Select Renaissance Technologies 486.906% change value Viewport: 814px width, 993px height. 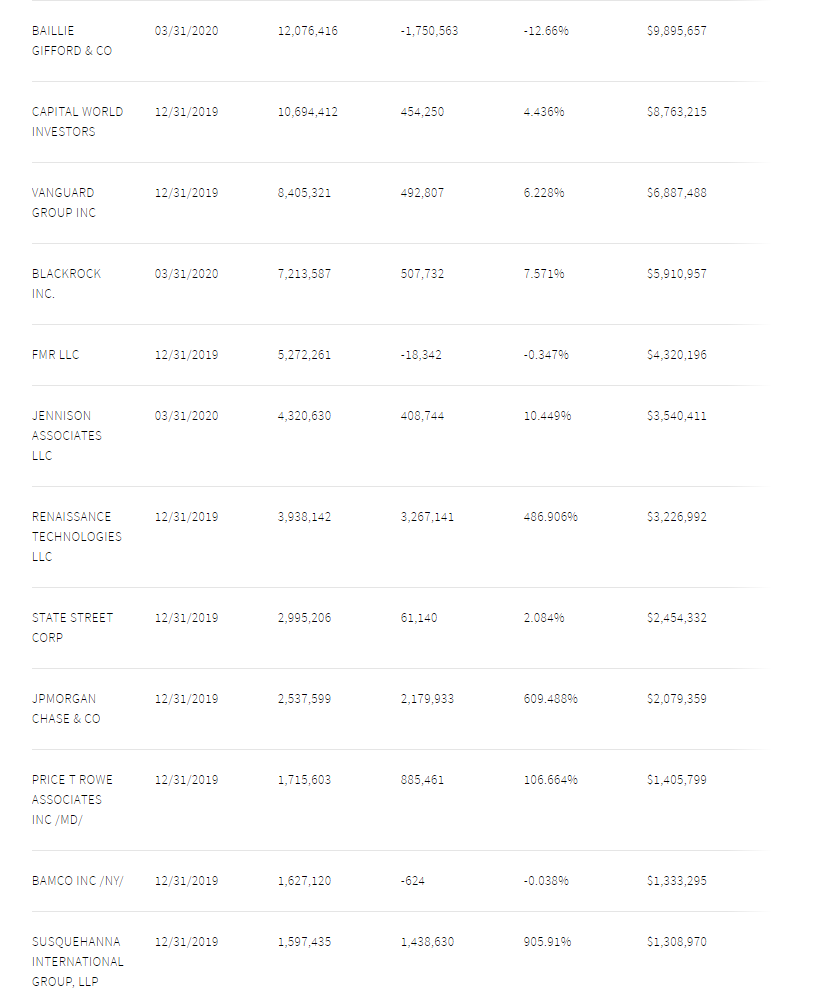[550, 517]
